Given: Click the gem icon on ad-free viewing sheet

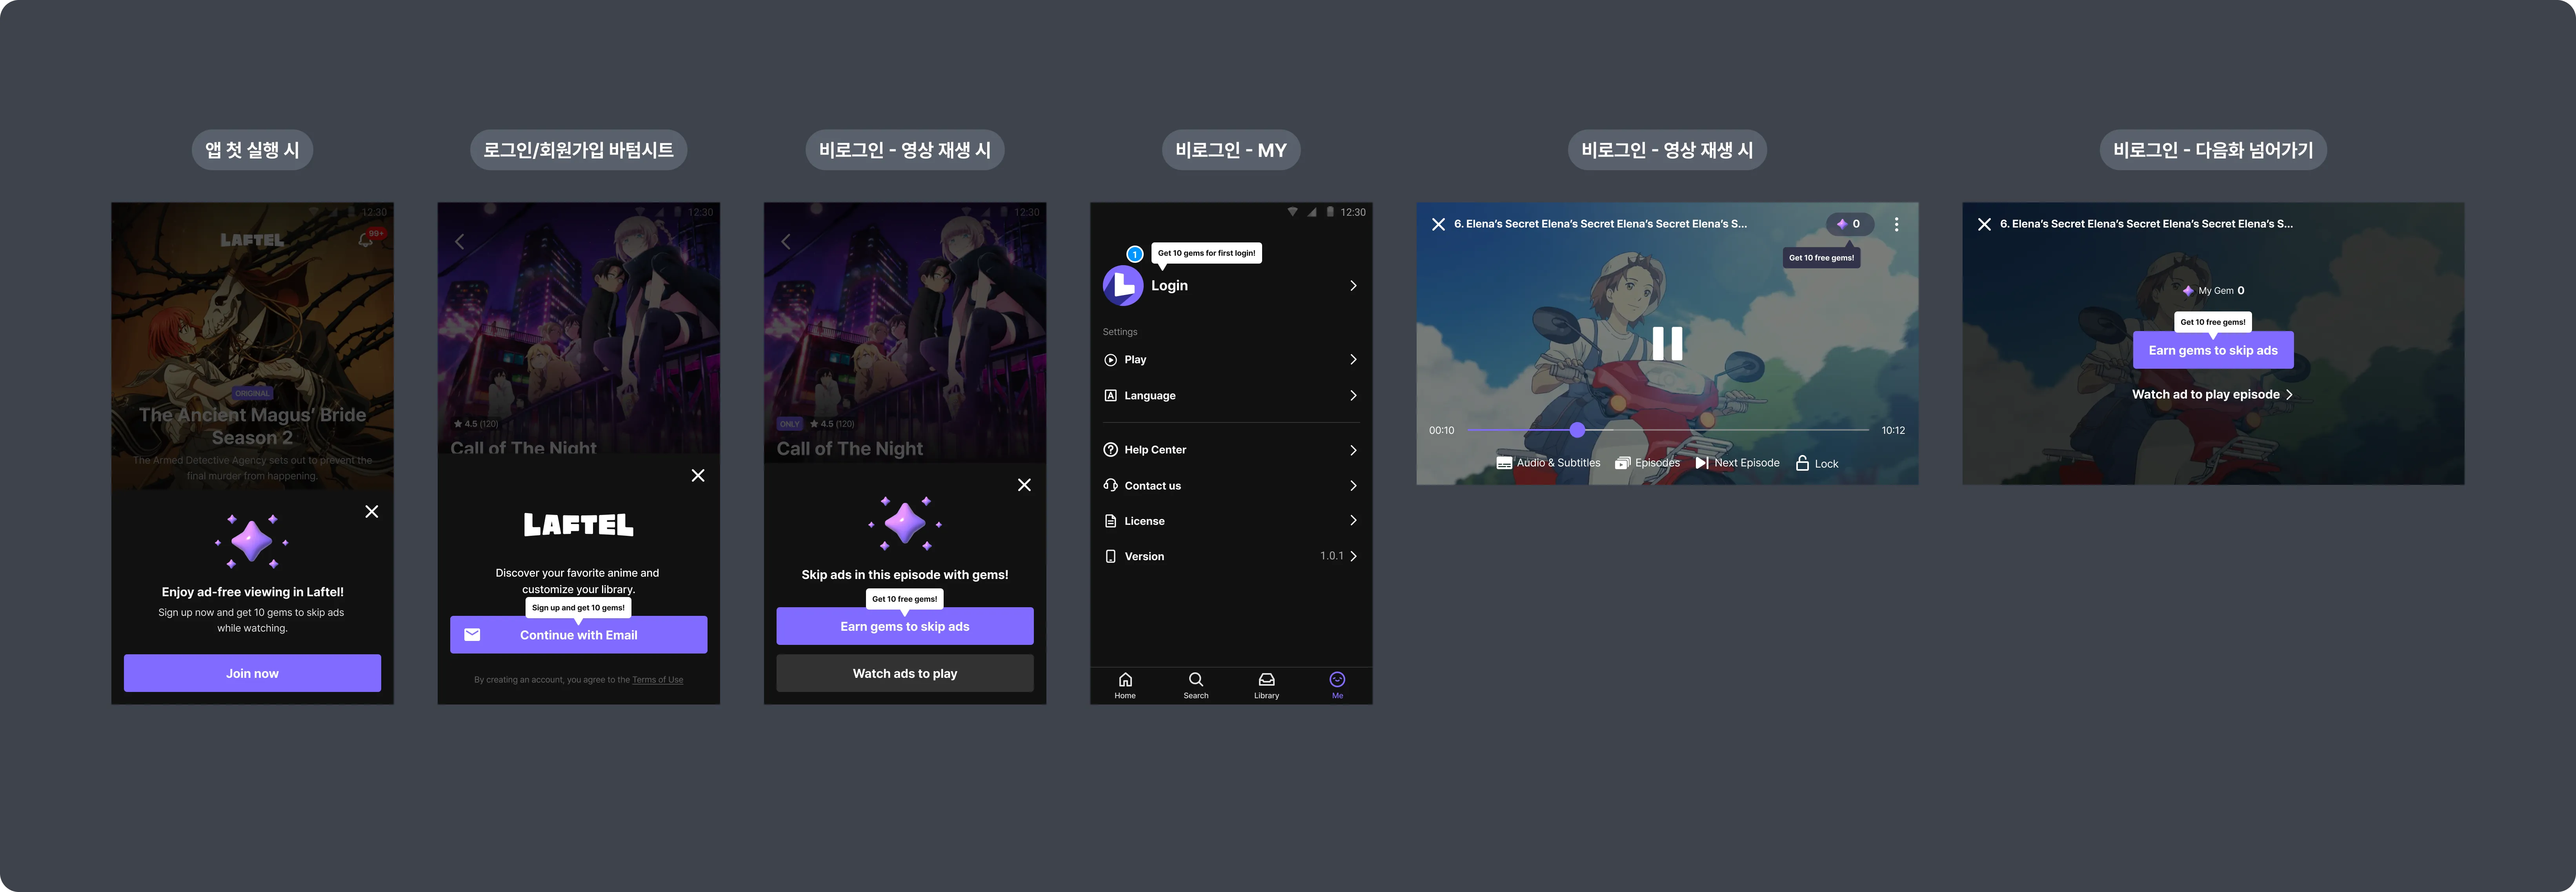Looking at the screenshot, I should (x=252, y=542).
